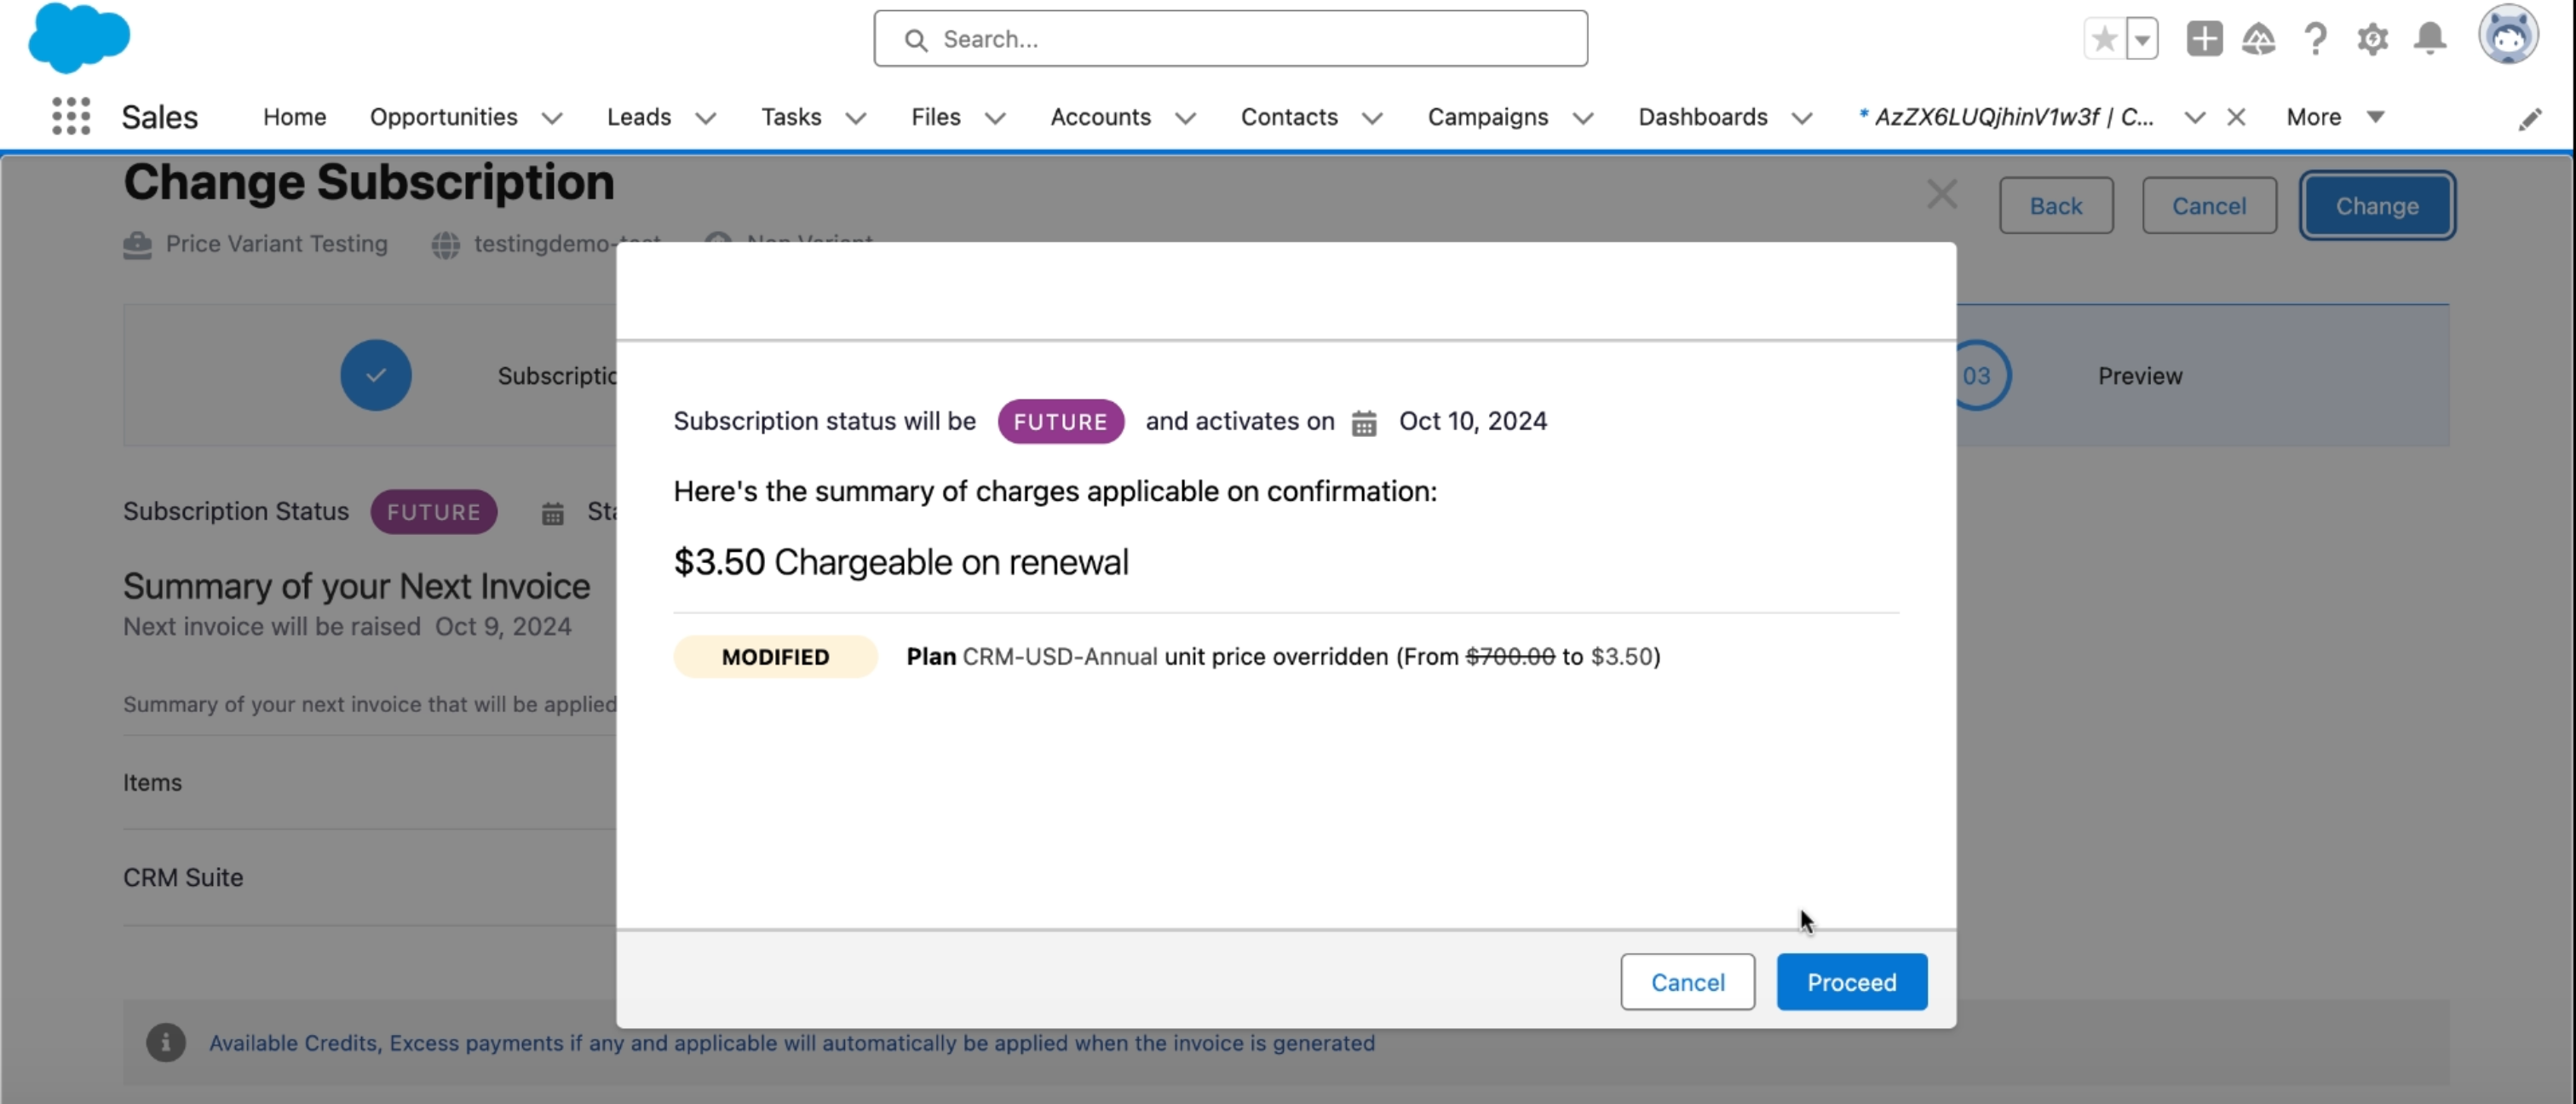Click Proceed in the confirmation dialog

pyautogui.click(x=1851, y=982)
